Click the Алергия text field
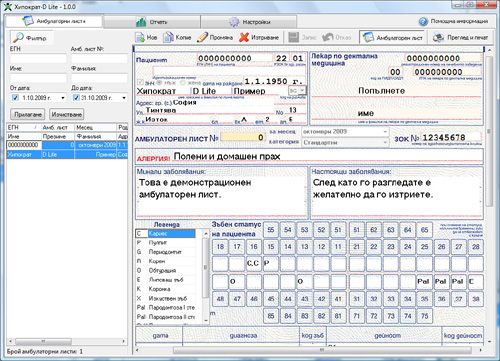 (x=327, y=156)
